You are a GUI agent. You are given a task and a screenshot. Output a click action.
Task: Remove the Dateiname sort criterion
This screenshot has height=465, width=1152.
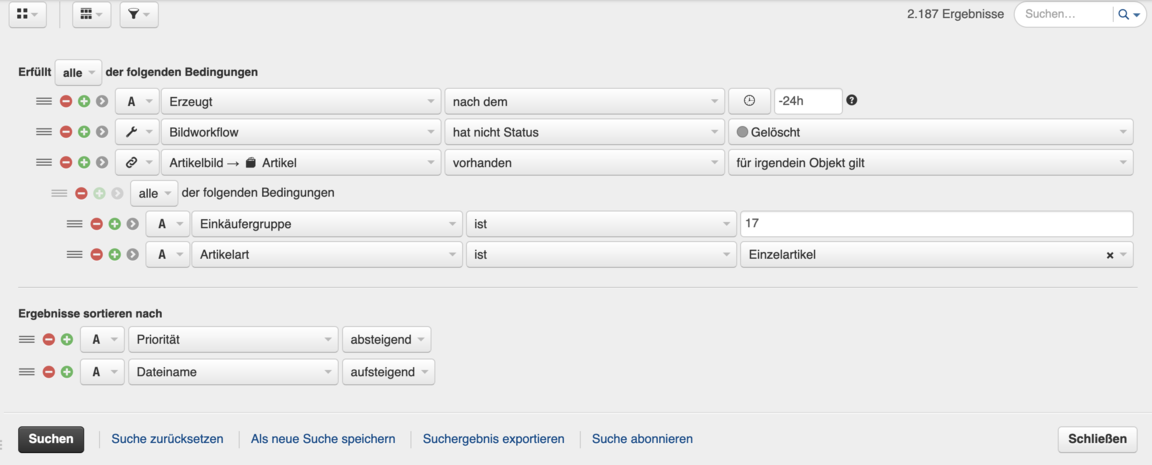pos(48,372)
